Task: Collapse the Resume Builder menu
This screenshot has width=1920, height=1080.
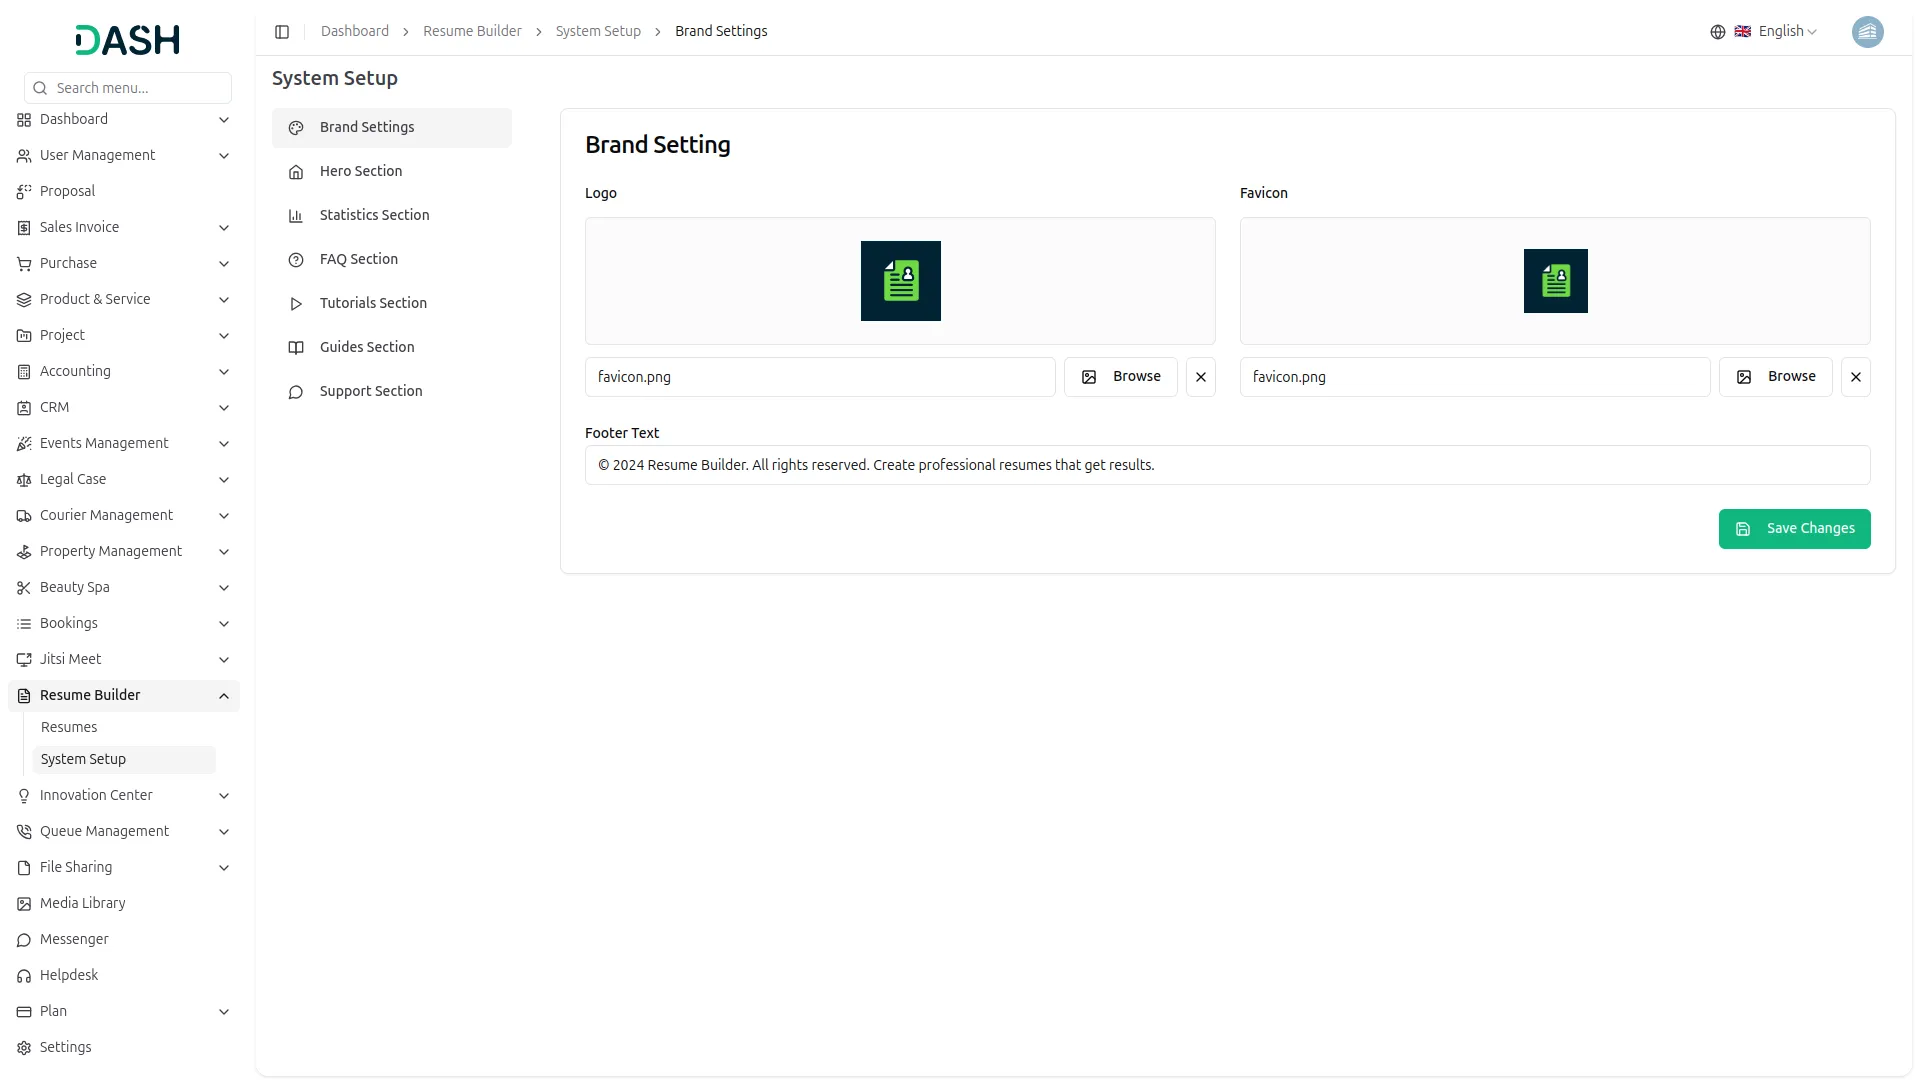Action: pos(224,696)
